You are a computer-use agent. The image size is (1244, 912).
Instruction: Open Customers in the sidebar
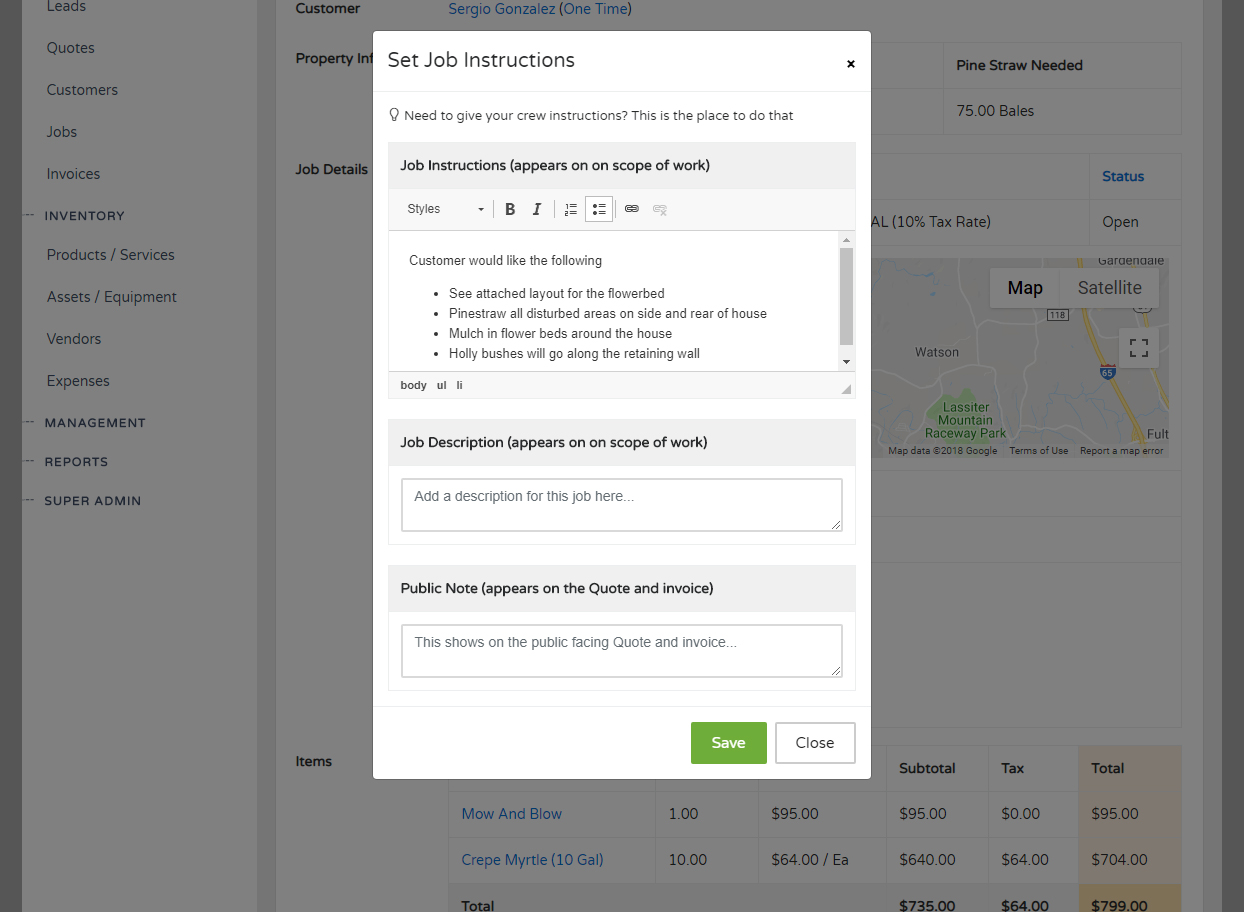pos(82,90)
